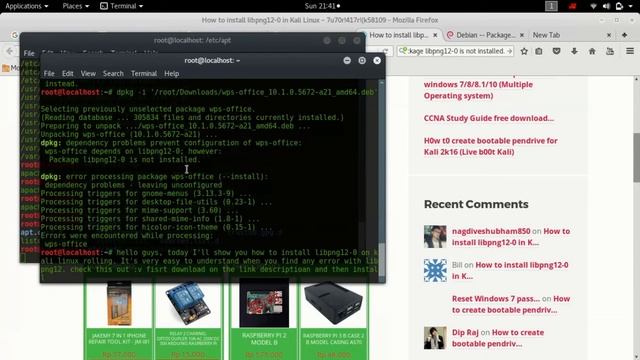
Task: Open windows 7/8/8.1/10 Multiple Operating system link
Action: point(478,90)
